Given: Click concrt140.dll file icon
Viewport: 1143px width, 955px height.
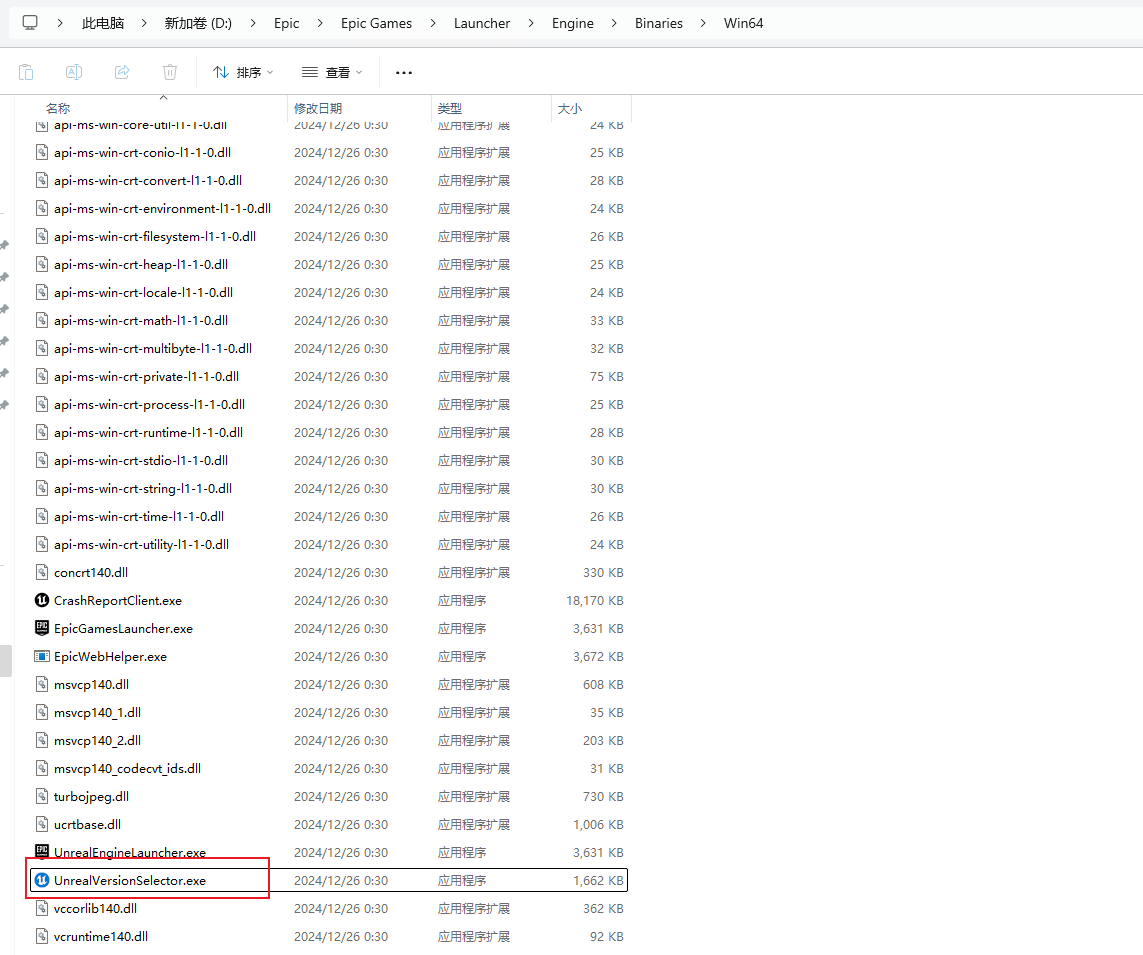Looking at the screenshot, I should [x=42, y=572].
